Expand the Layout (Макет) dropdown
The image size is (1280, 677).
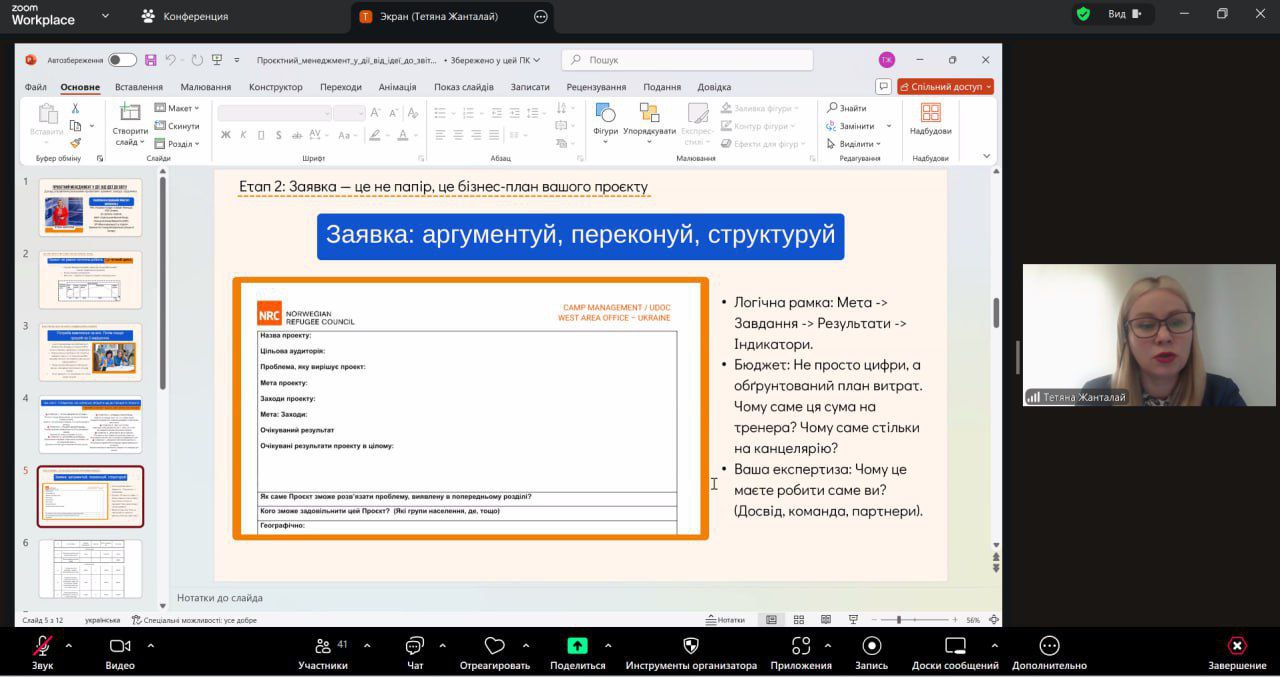pos(182,108)
